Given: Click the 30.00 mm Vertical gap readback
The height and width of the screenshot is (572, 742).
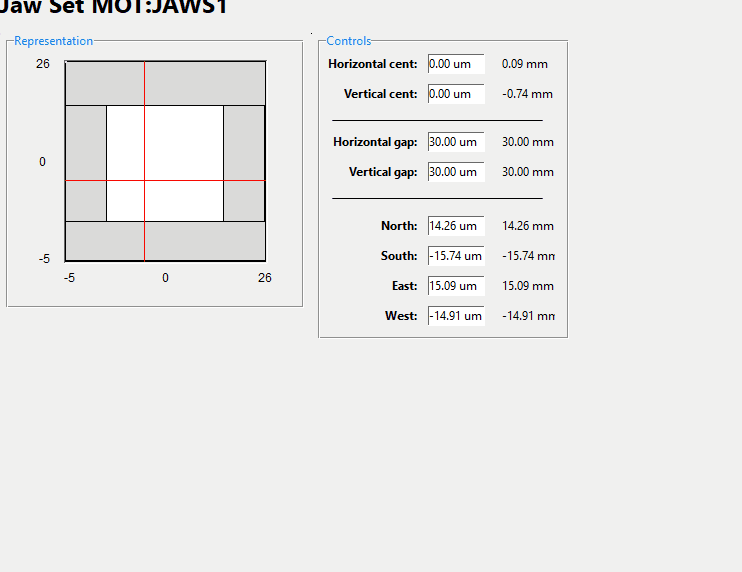Looking at the screenshot, I should click(x=528, y=172).
